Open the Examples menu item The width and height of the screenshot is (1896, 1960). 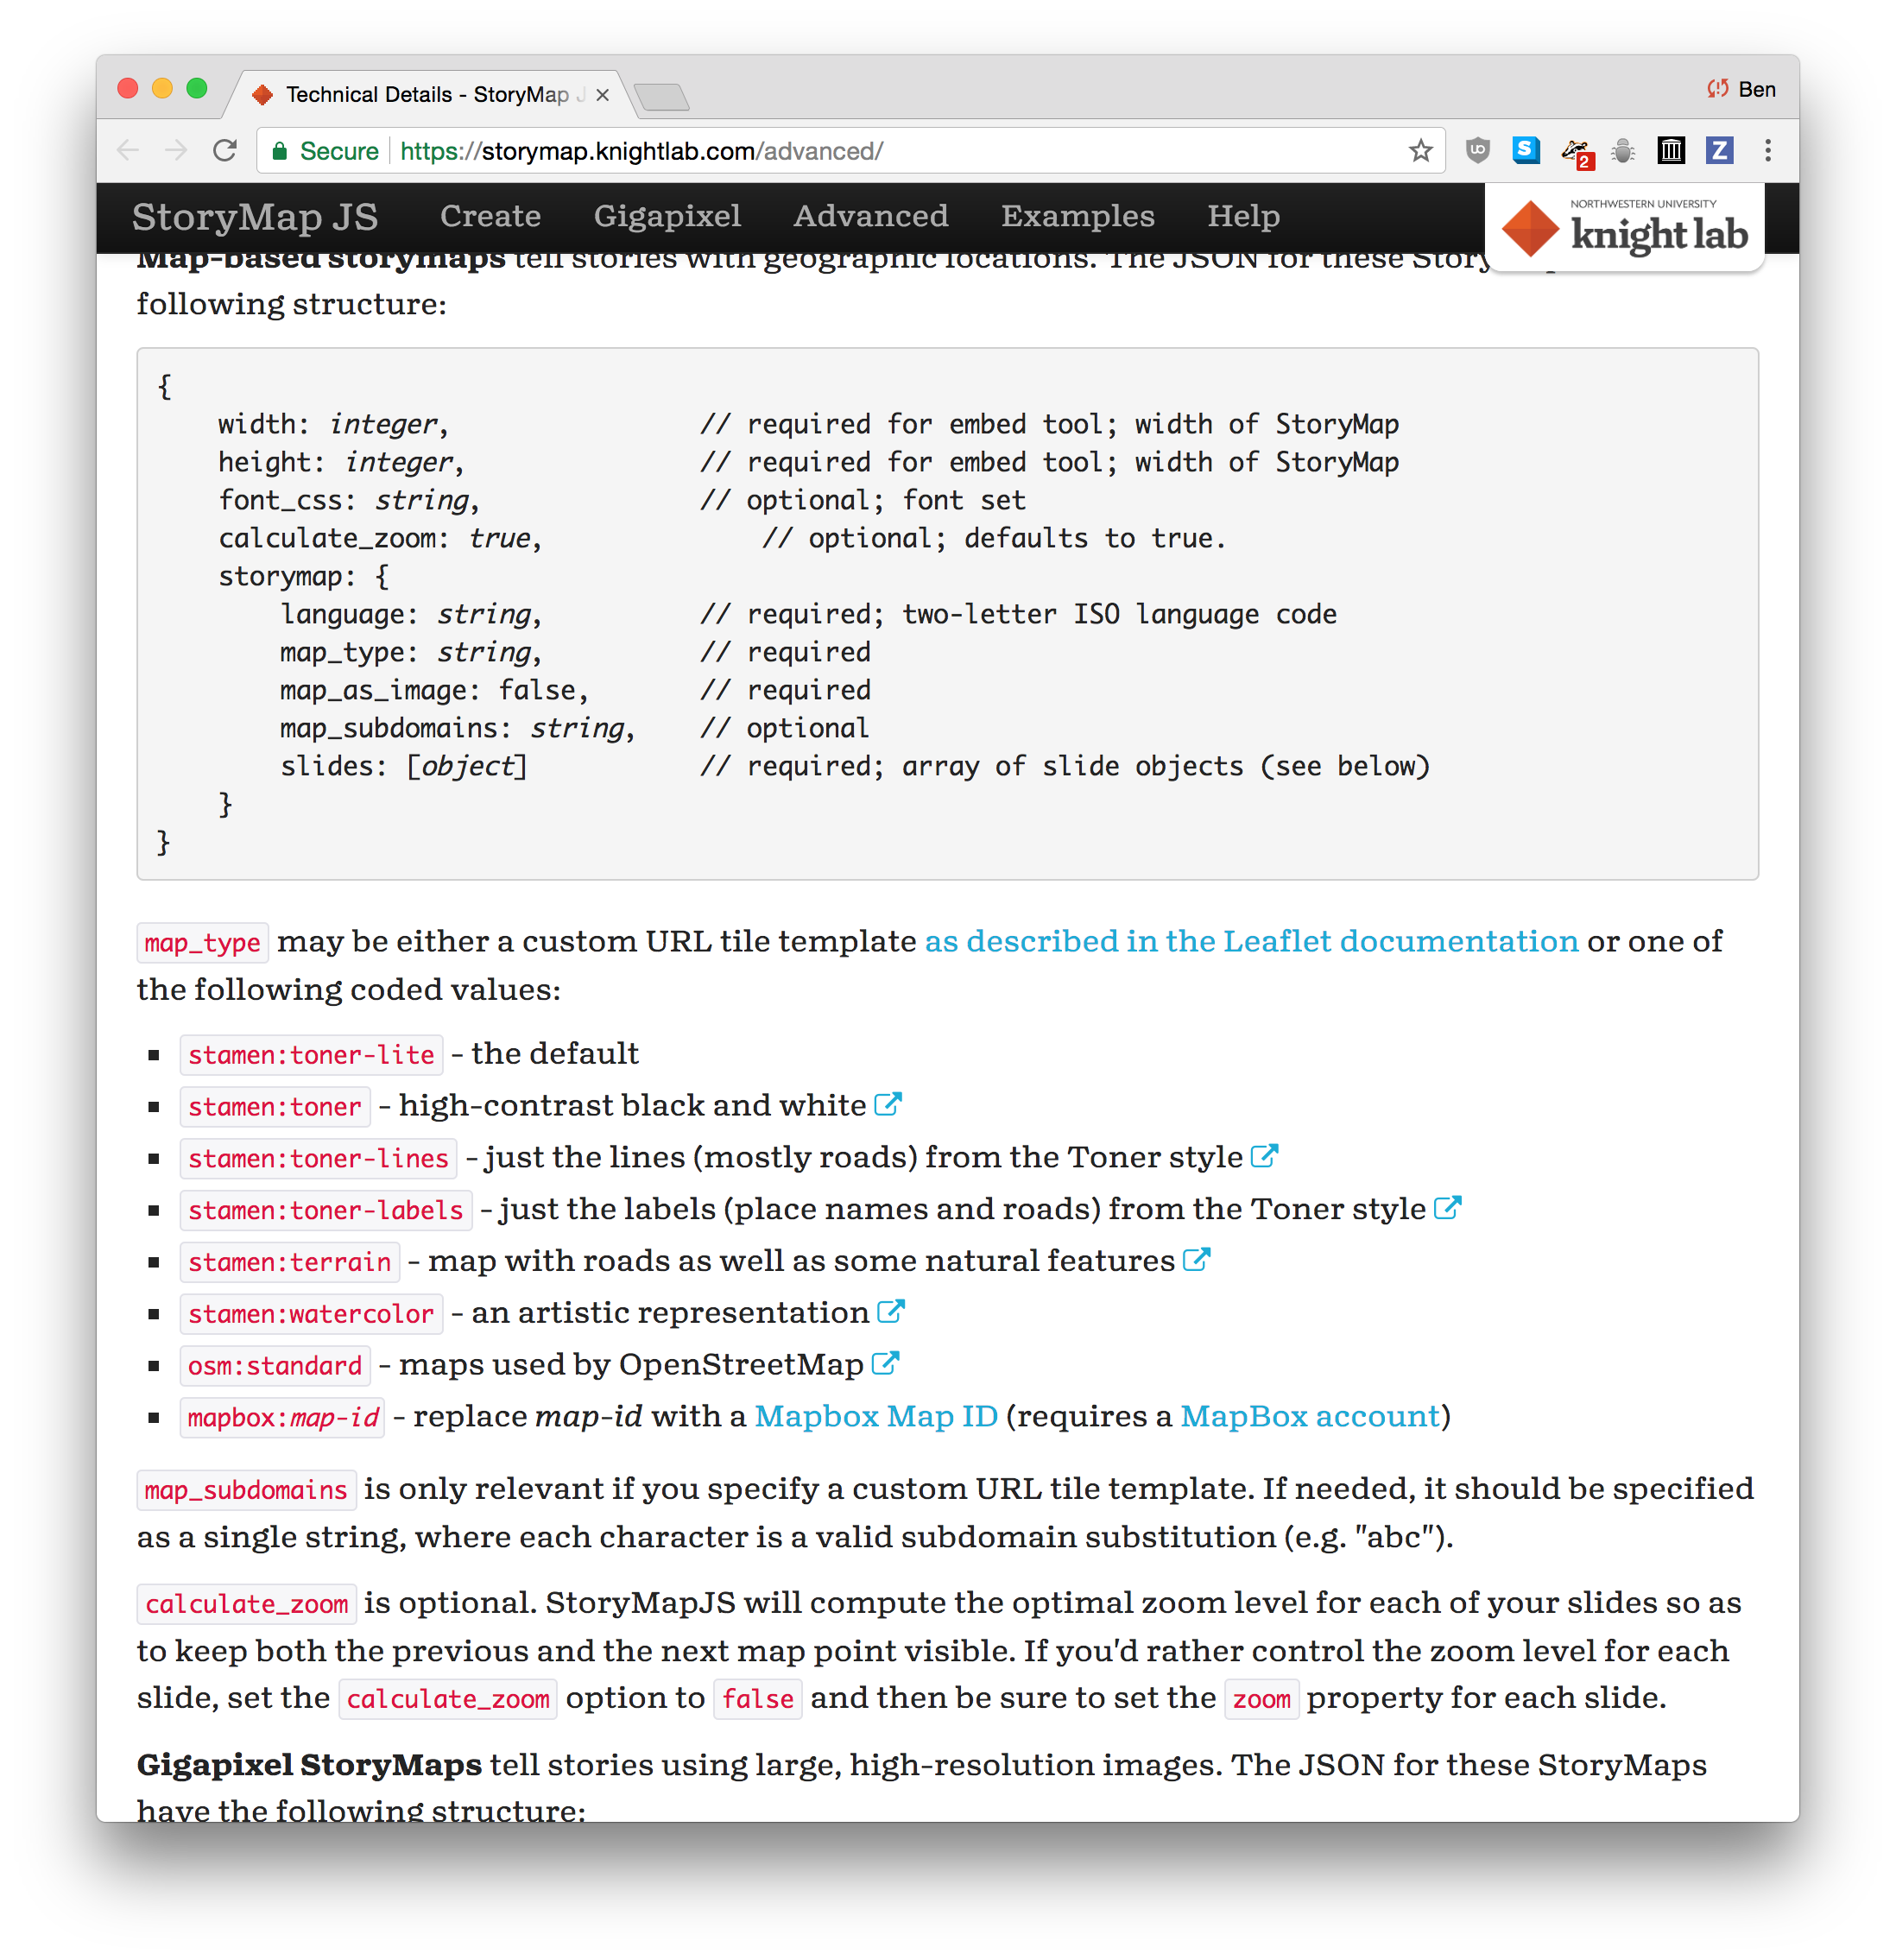click(x=1077, y=216)
